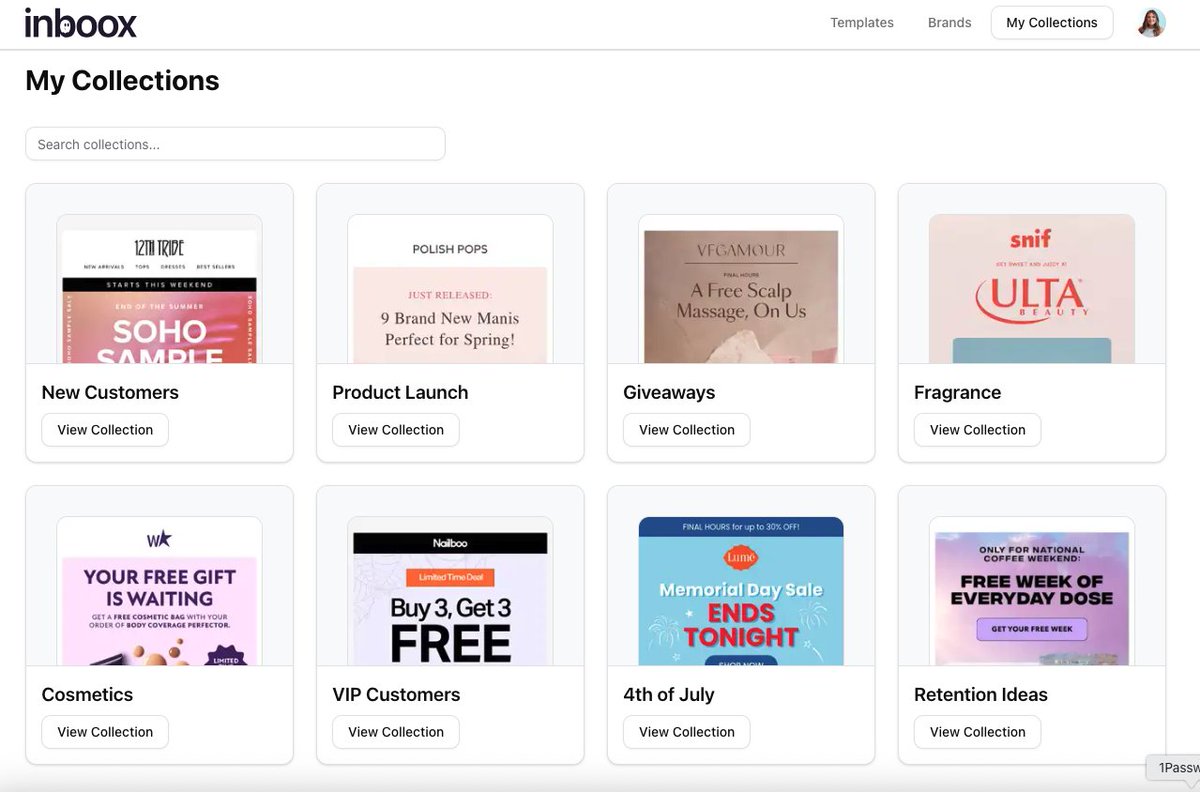
Task: Open the Snif Ulta Beauty thumbnail
Action: [x=1032, y=289]
